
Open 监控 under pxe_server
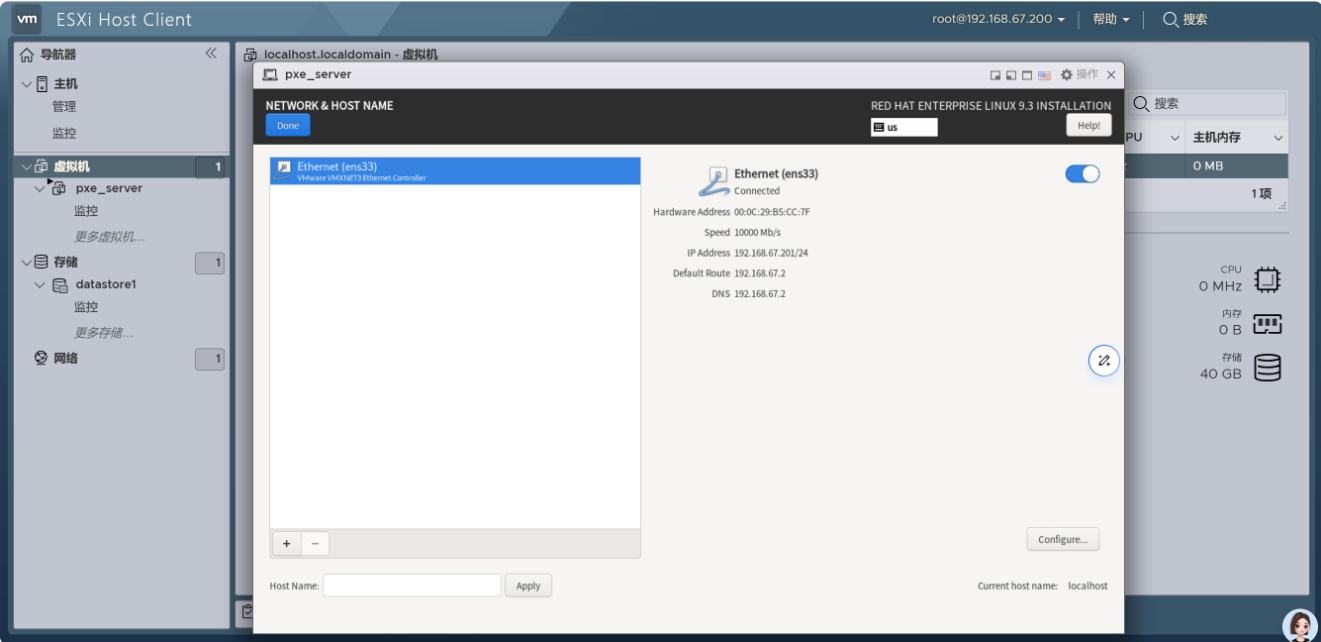[86, 211]
